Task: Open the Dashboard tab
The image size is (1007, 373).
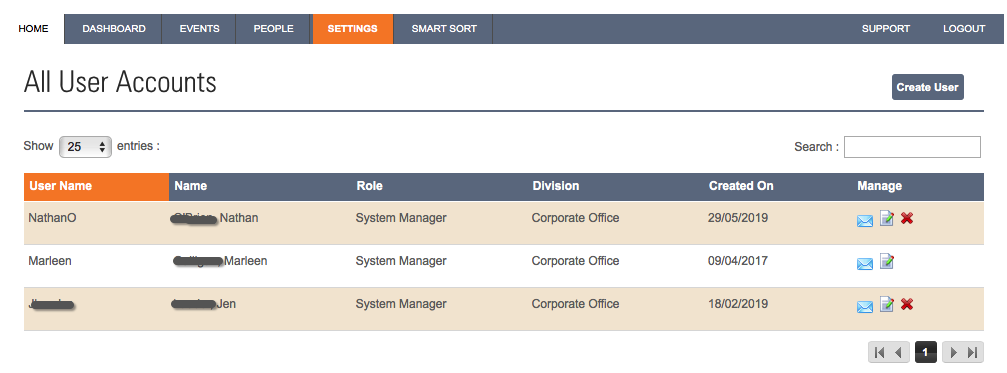Action: click(114, 29)
